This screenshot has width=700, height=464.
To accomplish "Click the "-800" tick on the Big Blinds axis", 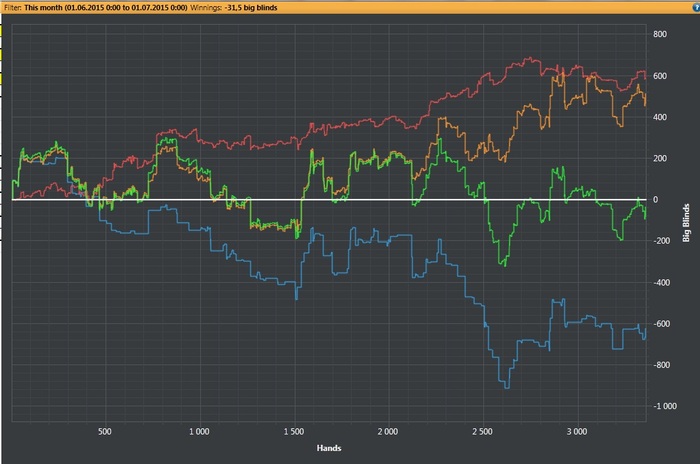I will 662,365.
